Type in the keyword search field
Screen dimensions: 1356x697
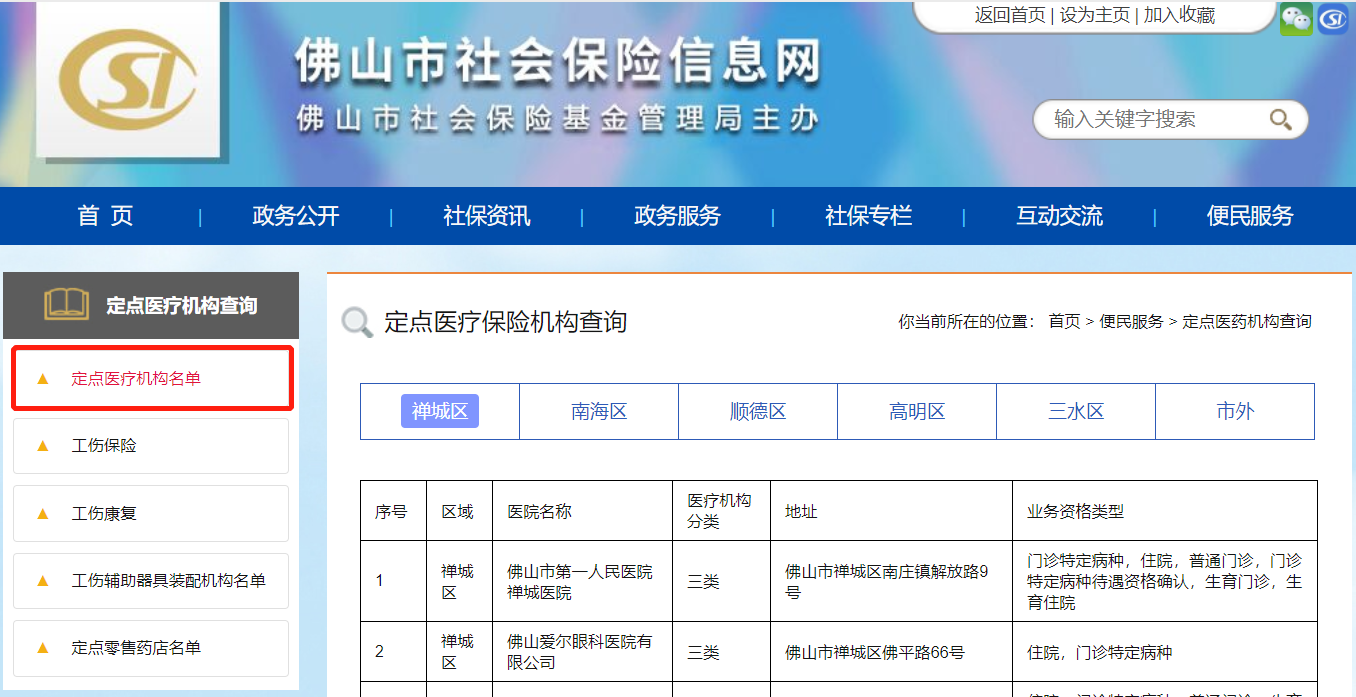[1150, 120]
